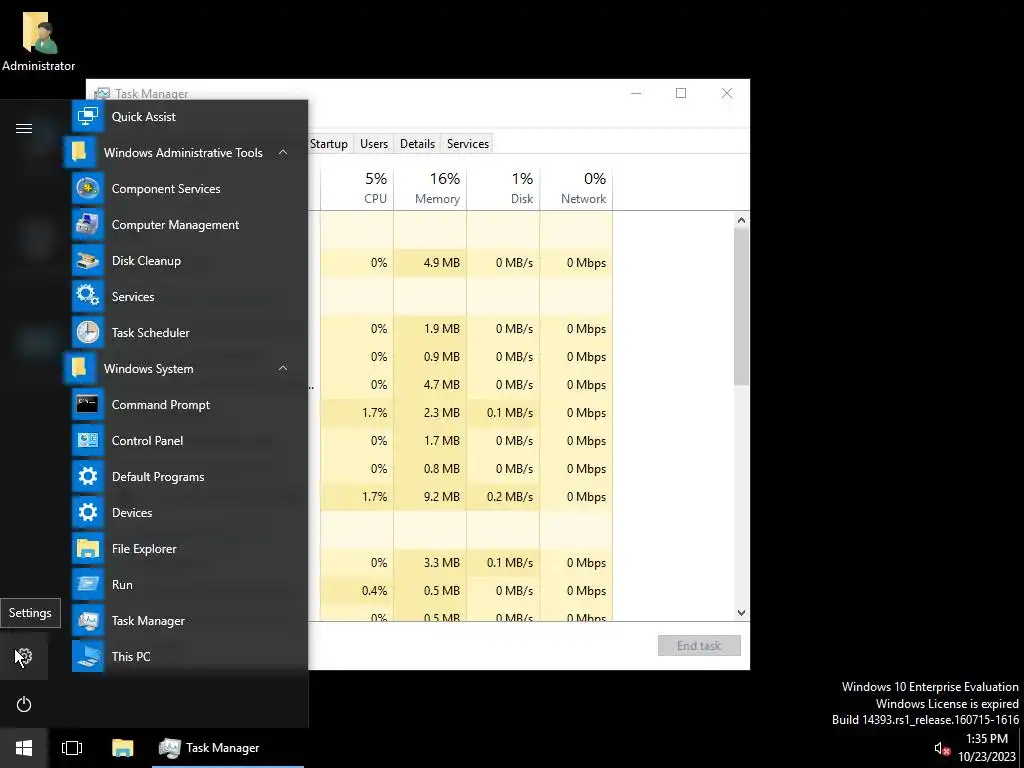
Task: Open the Services tab in Task Manager
Action: tap(468, 144)
